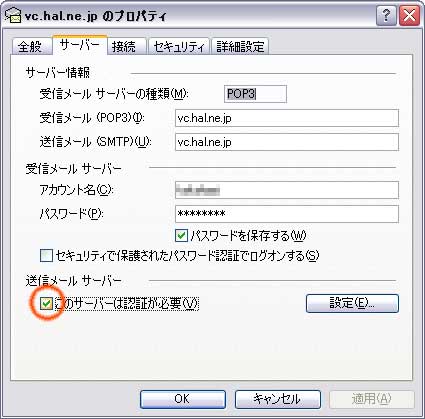The image size is (425, 419).
Task: Enable secure password authentication logon checkbox
Action: pos(46,256)
